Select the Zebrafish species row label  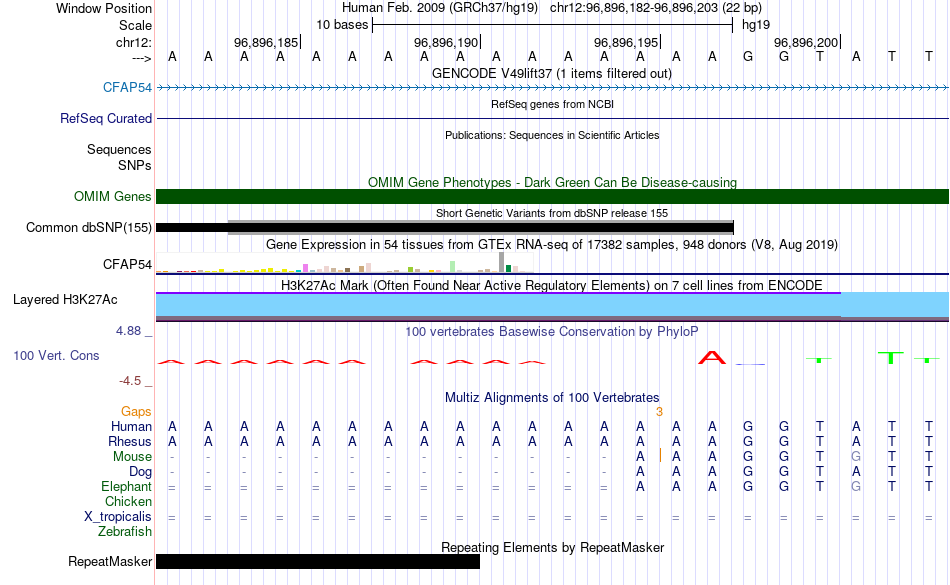[x=125, y=531]
